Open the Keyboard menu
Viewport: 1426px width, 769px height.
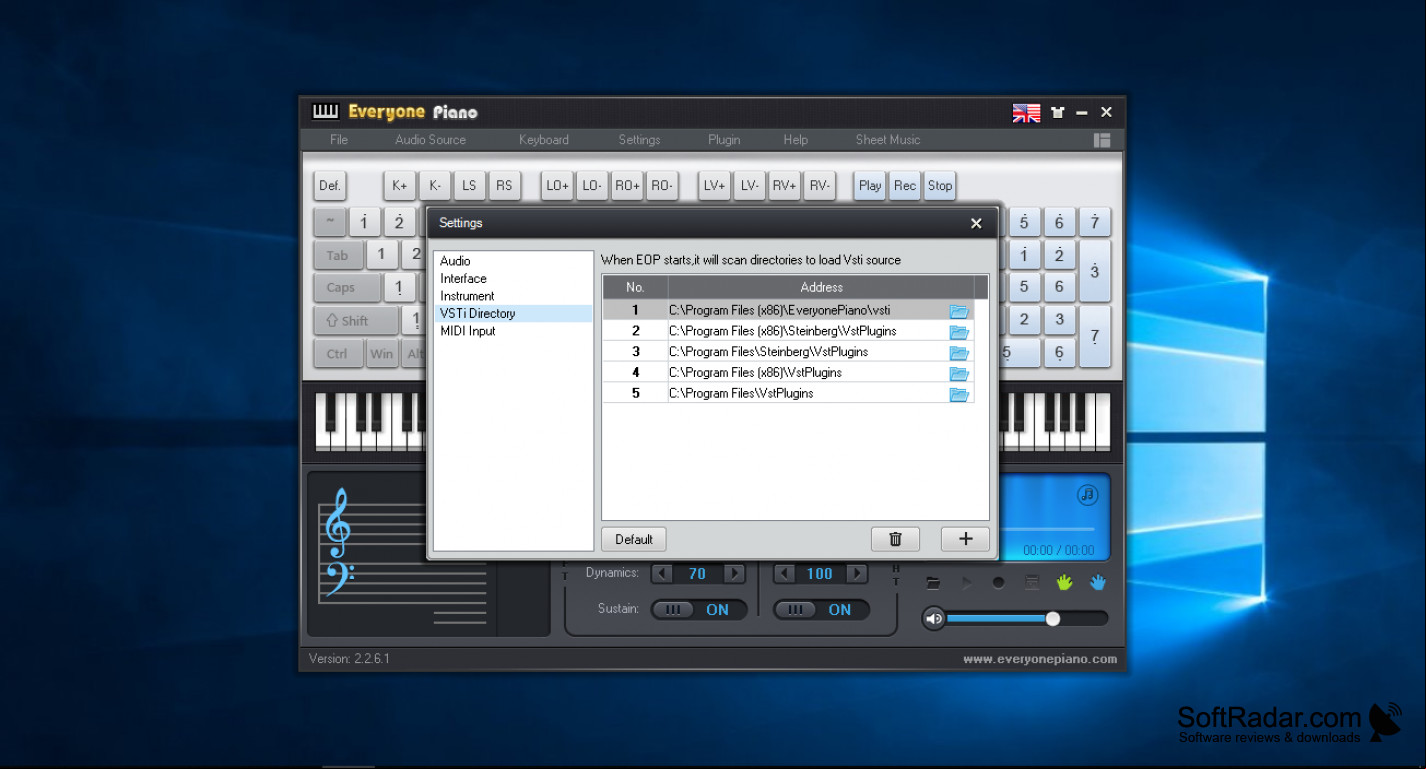pyautogui.click(x=544, y=140)
